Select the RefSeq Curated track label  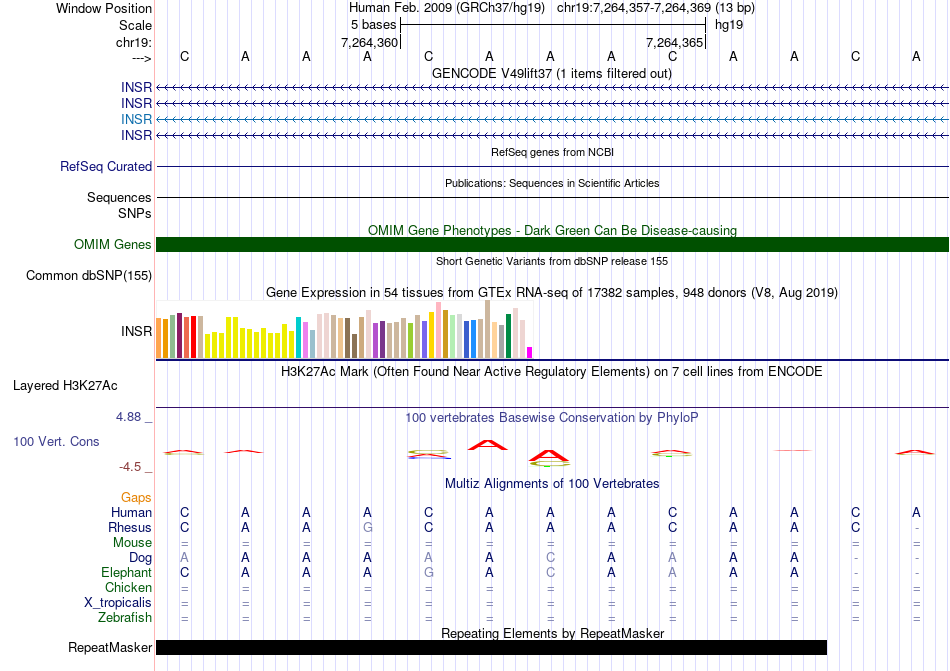point(106,167)
